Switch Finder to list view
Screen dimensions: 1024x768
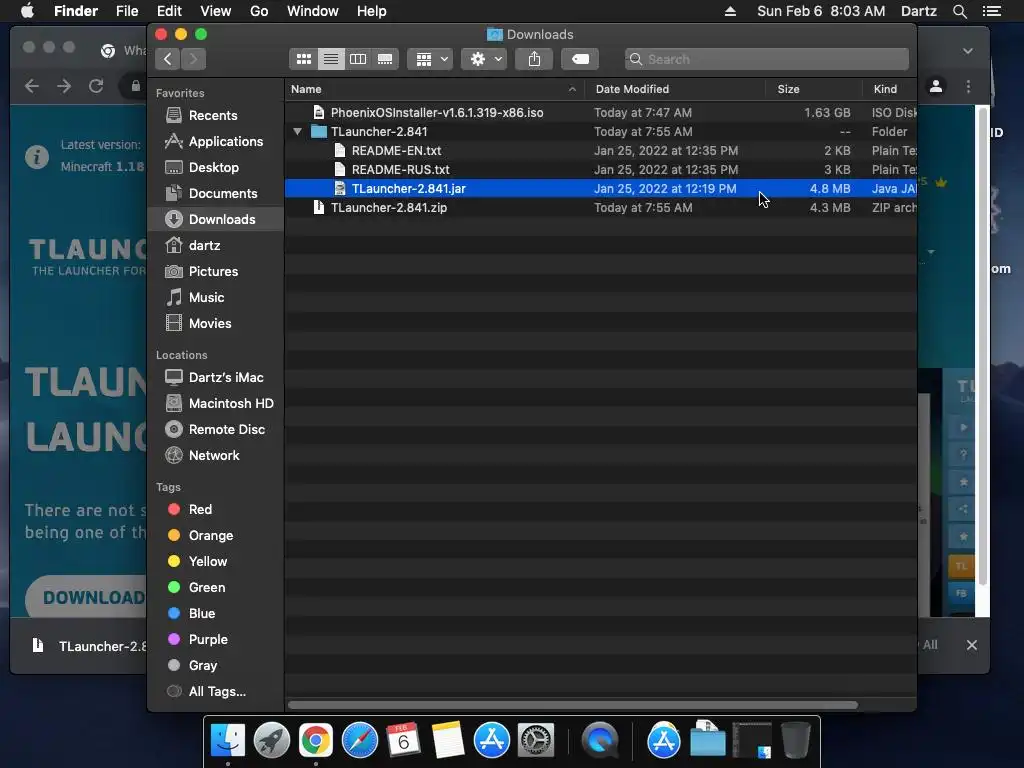[x=331, y=59]
